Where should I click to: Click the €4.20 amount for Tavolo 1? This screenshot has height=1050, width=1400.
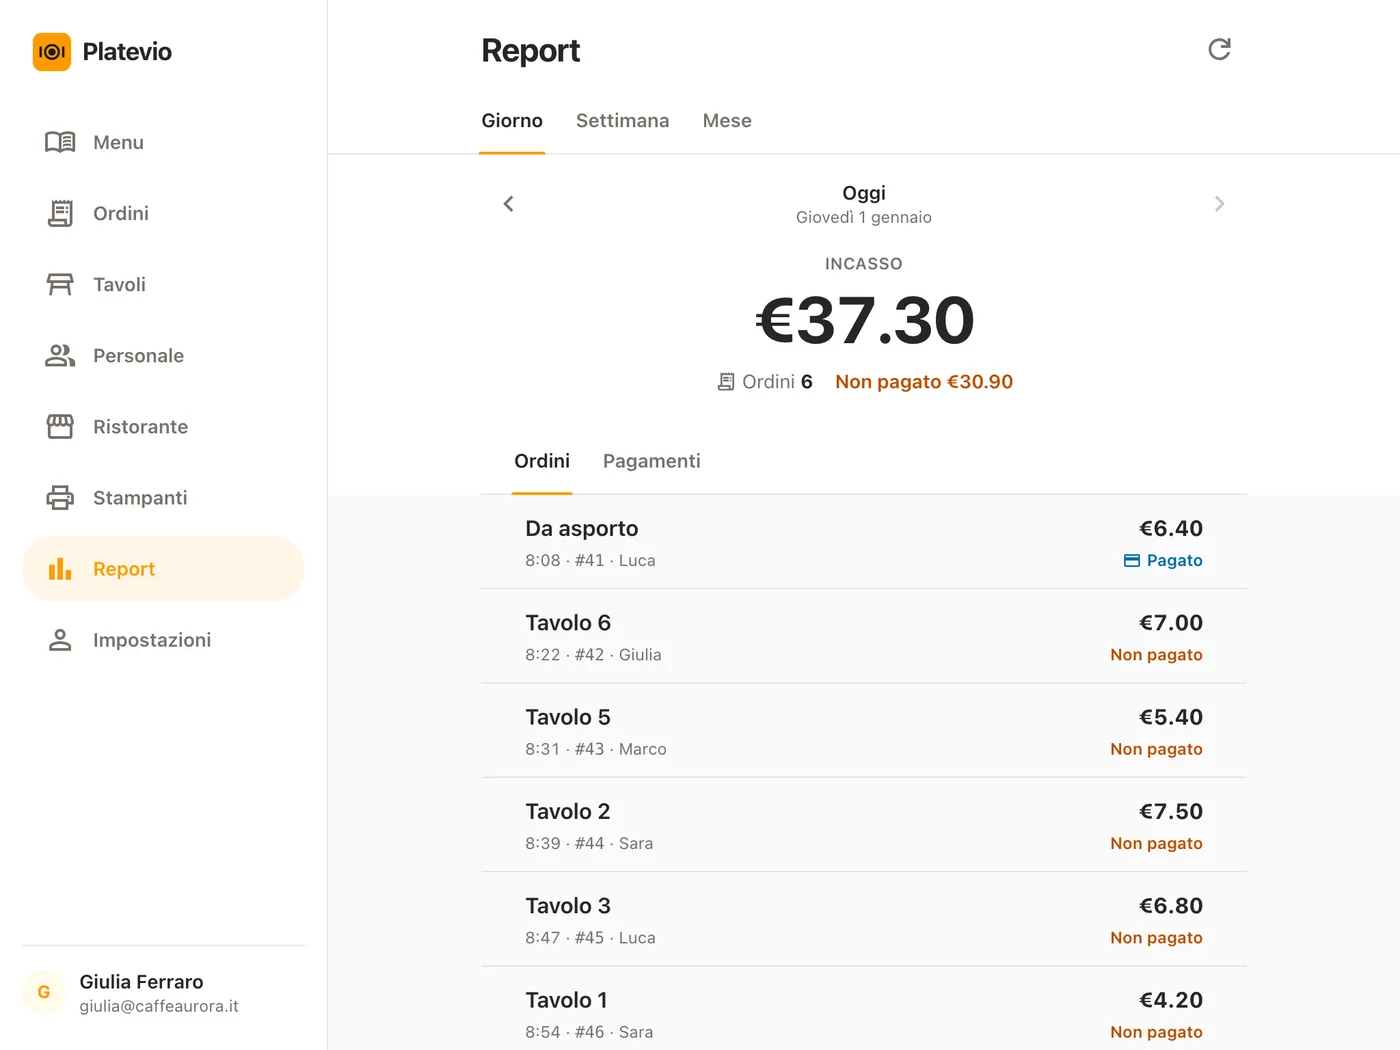1171,1000
